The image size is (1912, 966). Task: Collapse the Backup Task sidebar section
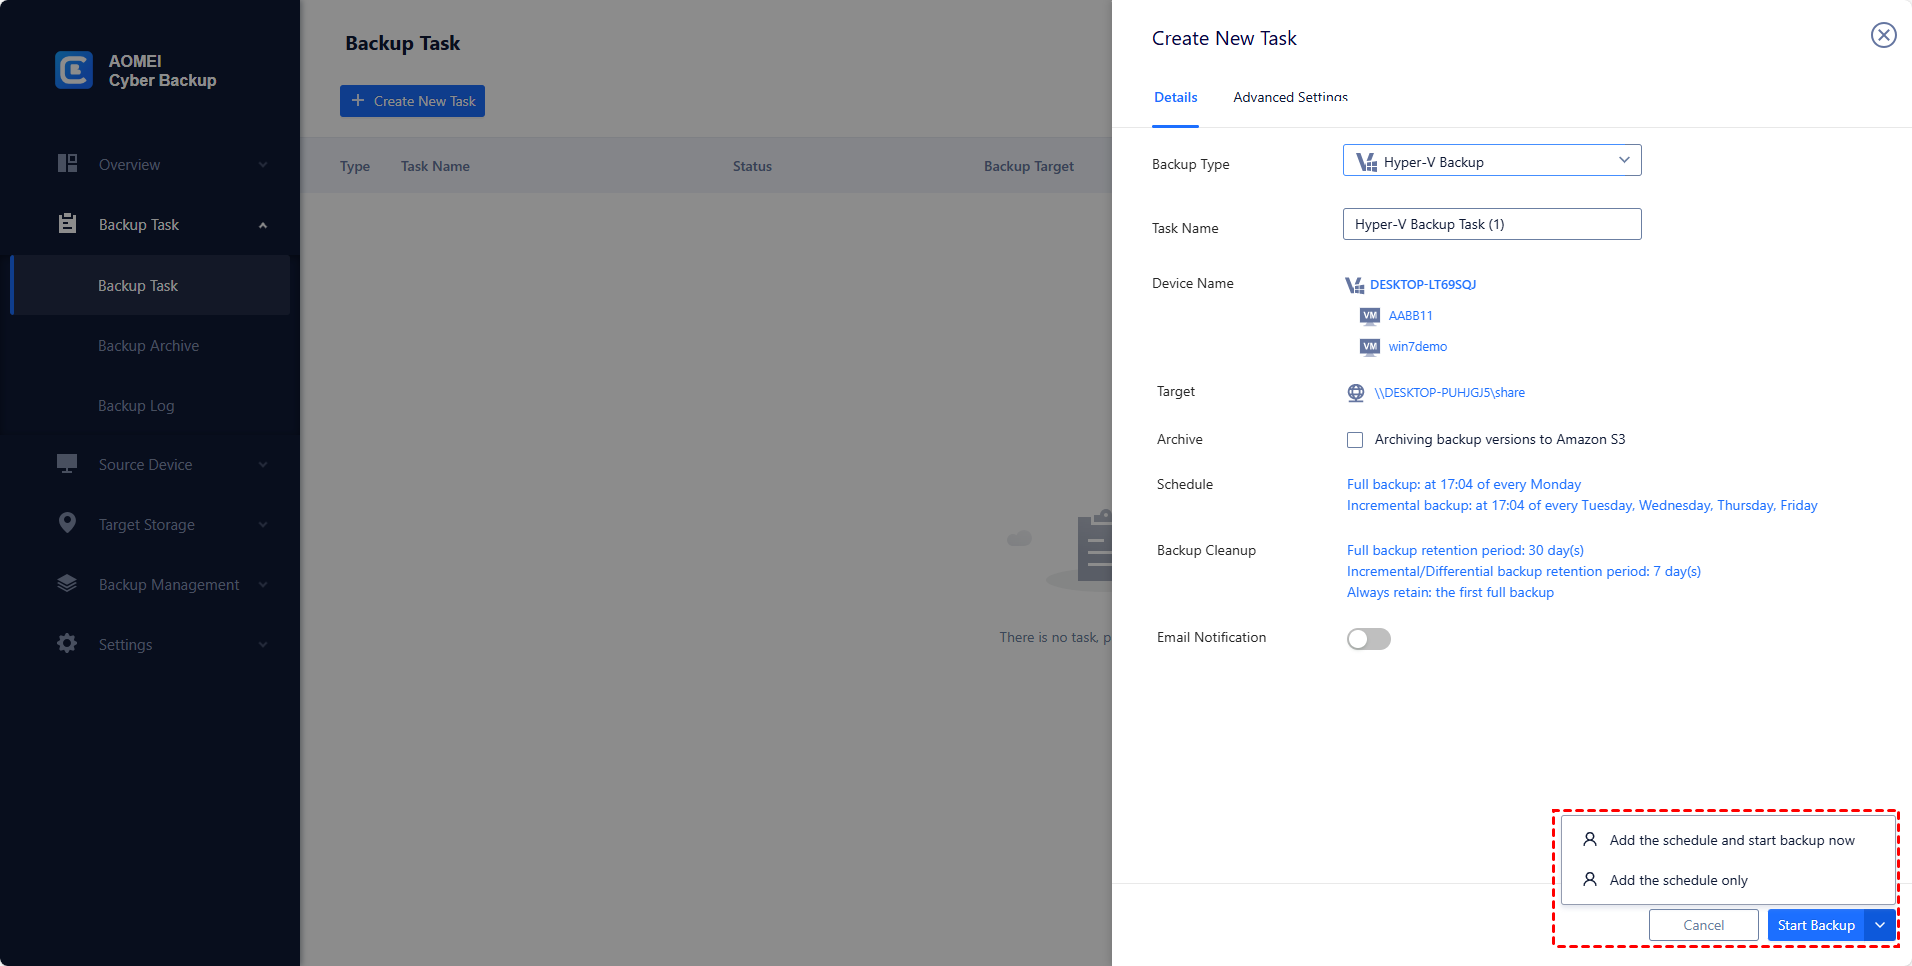(263, 225)
